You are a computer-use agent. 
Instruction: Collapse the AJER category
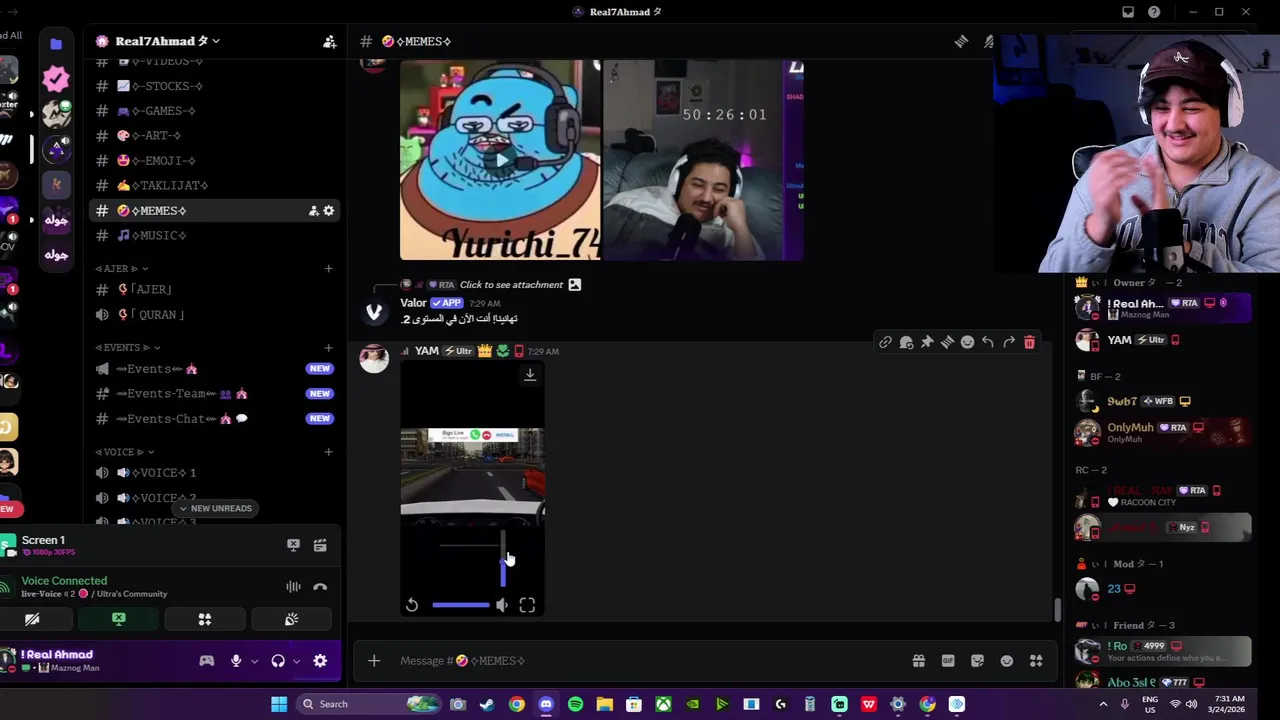[x=122, y=268]
